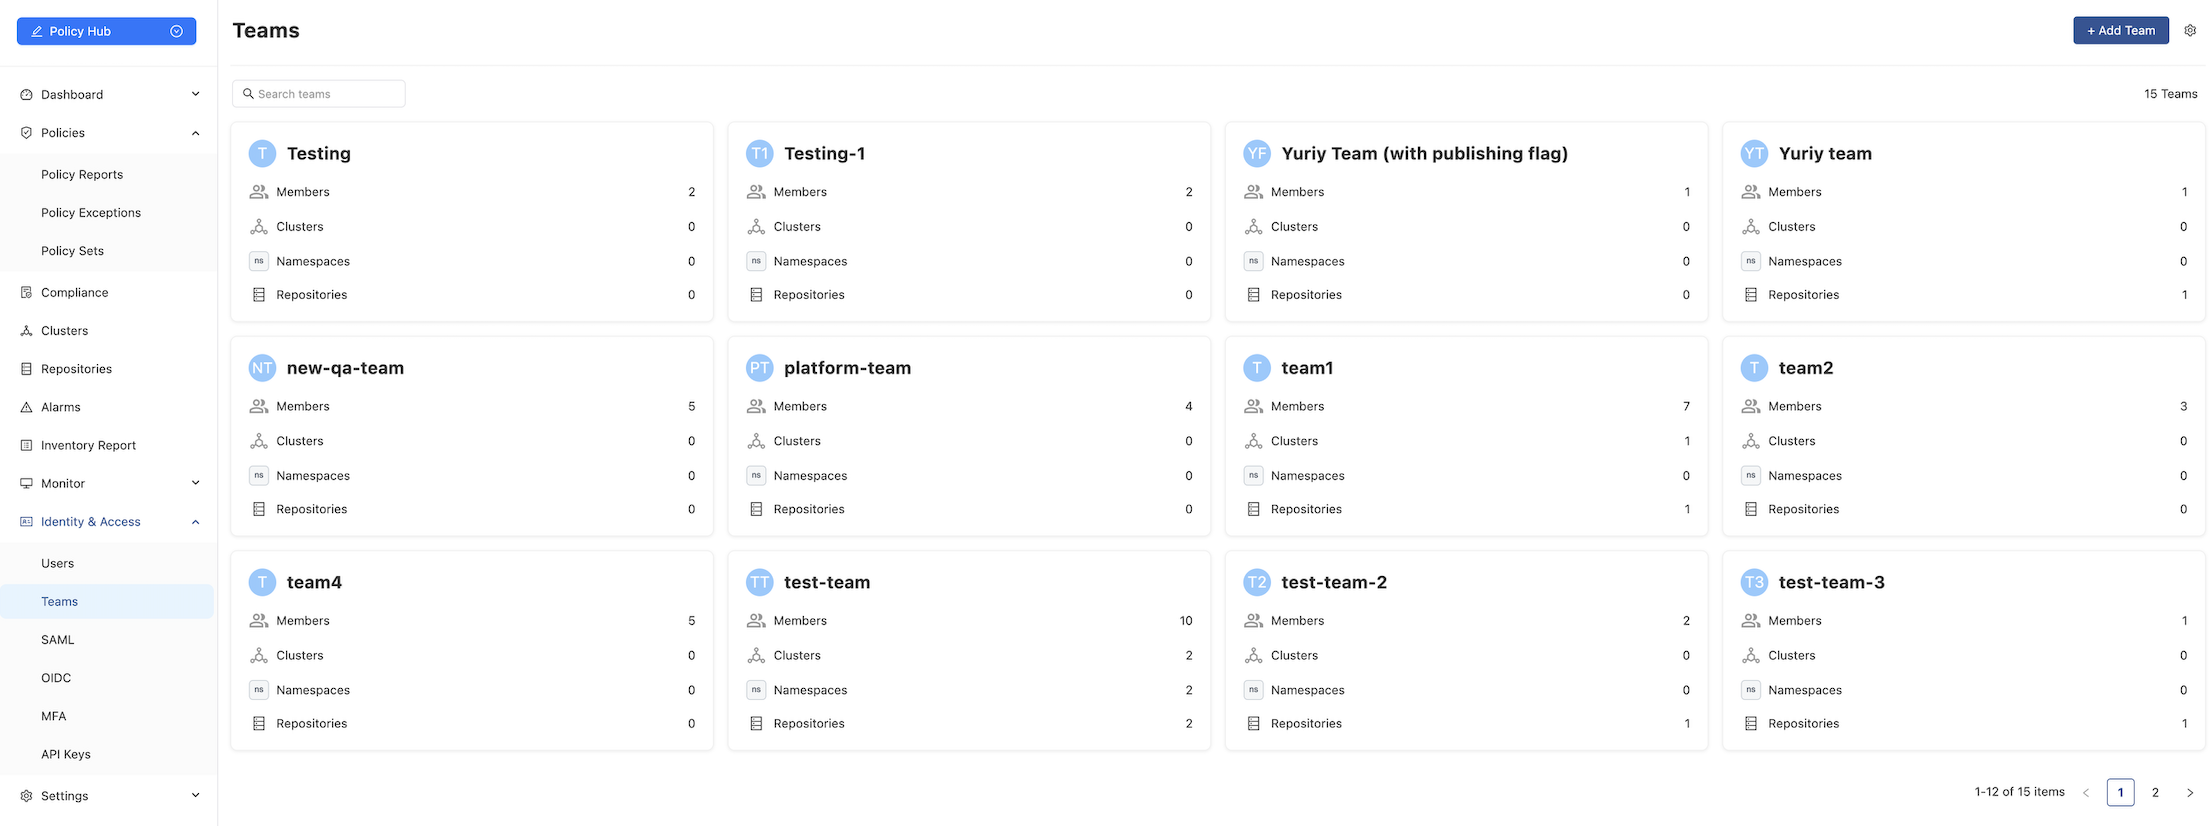Click the YT avatar of Yuriy team
2212x826 pixels.
click(x=1754, y=153)
